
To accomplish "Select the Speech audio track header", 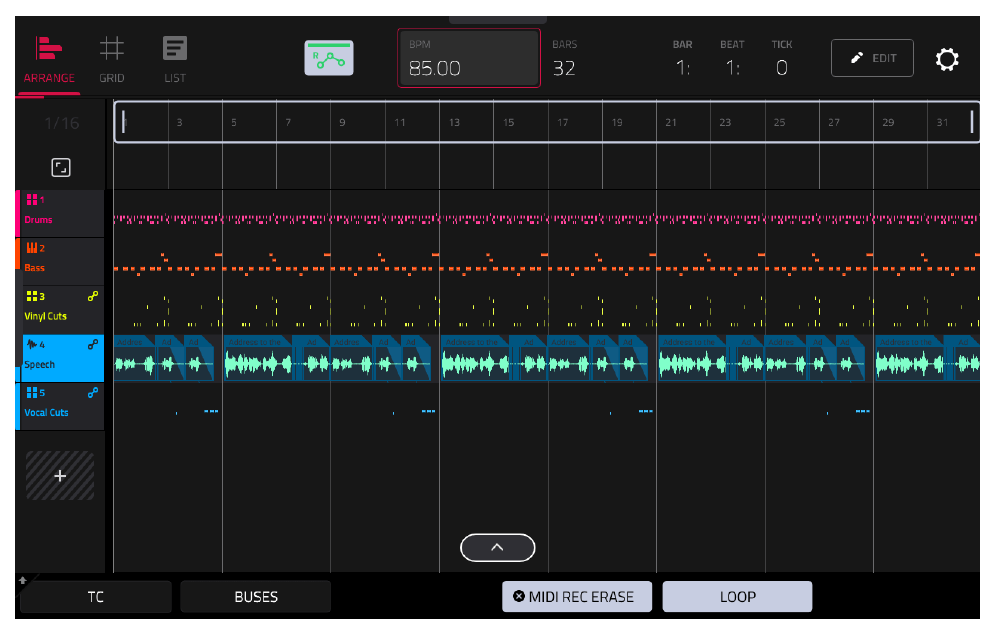I will 60,358.
